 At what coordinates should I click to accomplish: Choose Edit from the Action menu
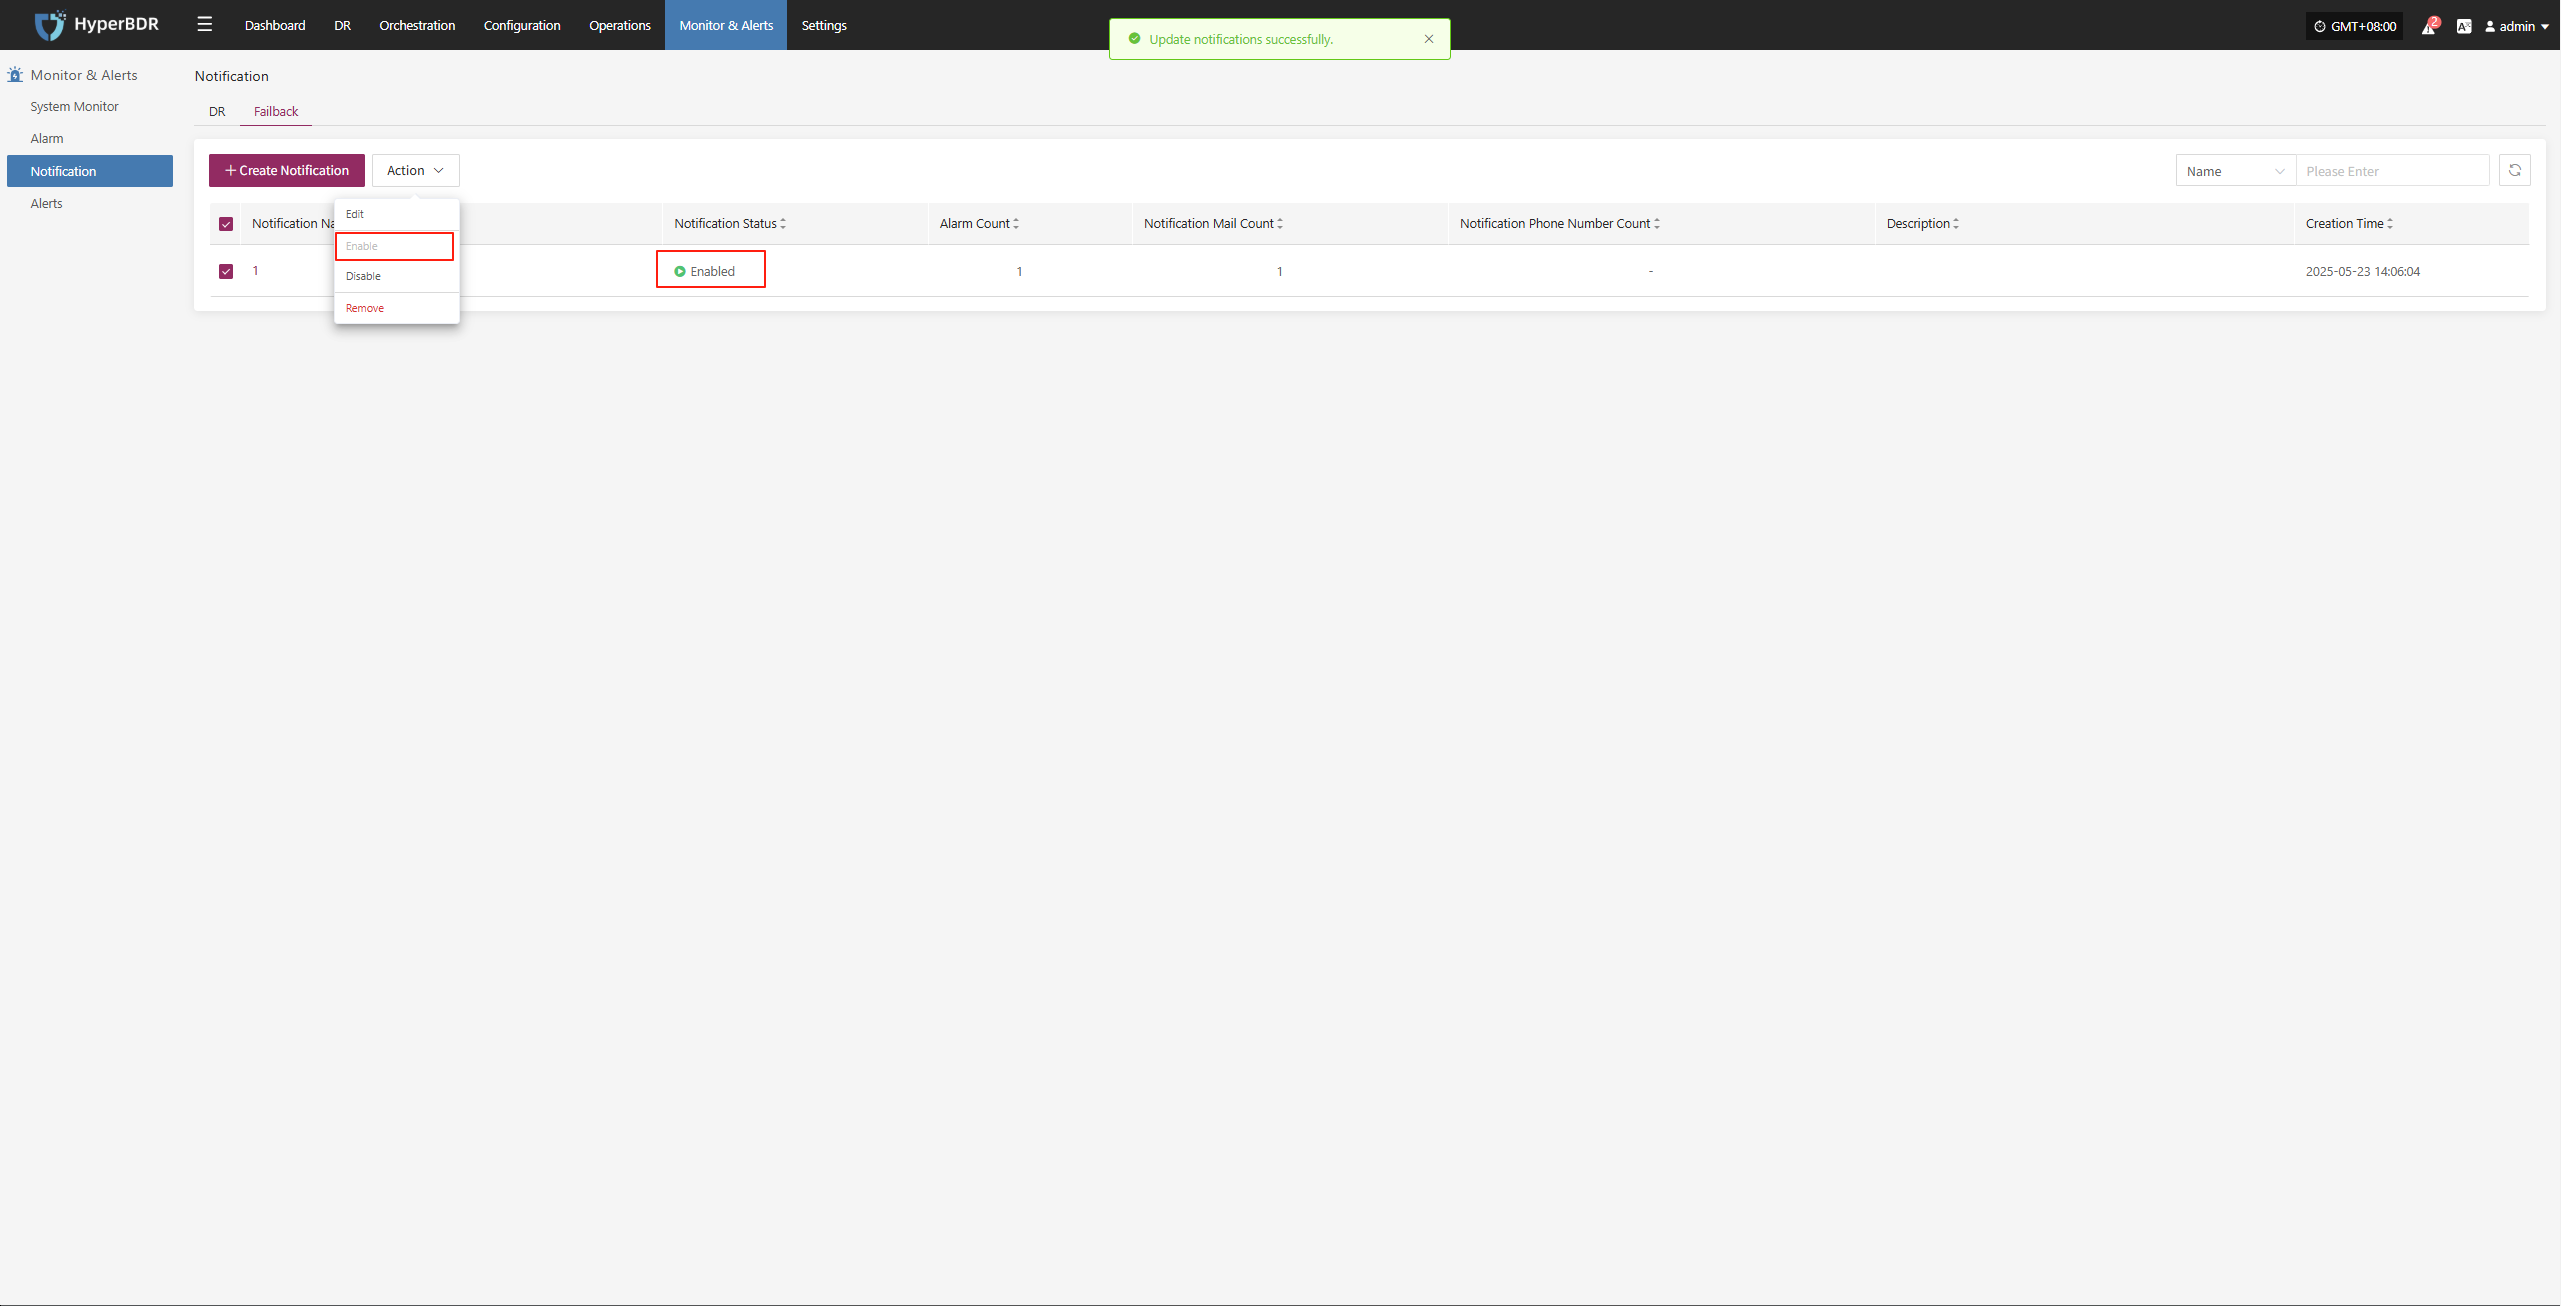click(x=397, y=214)
